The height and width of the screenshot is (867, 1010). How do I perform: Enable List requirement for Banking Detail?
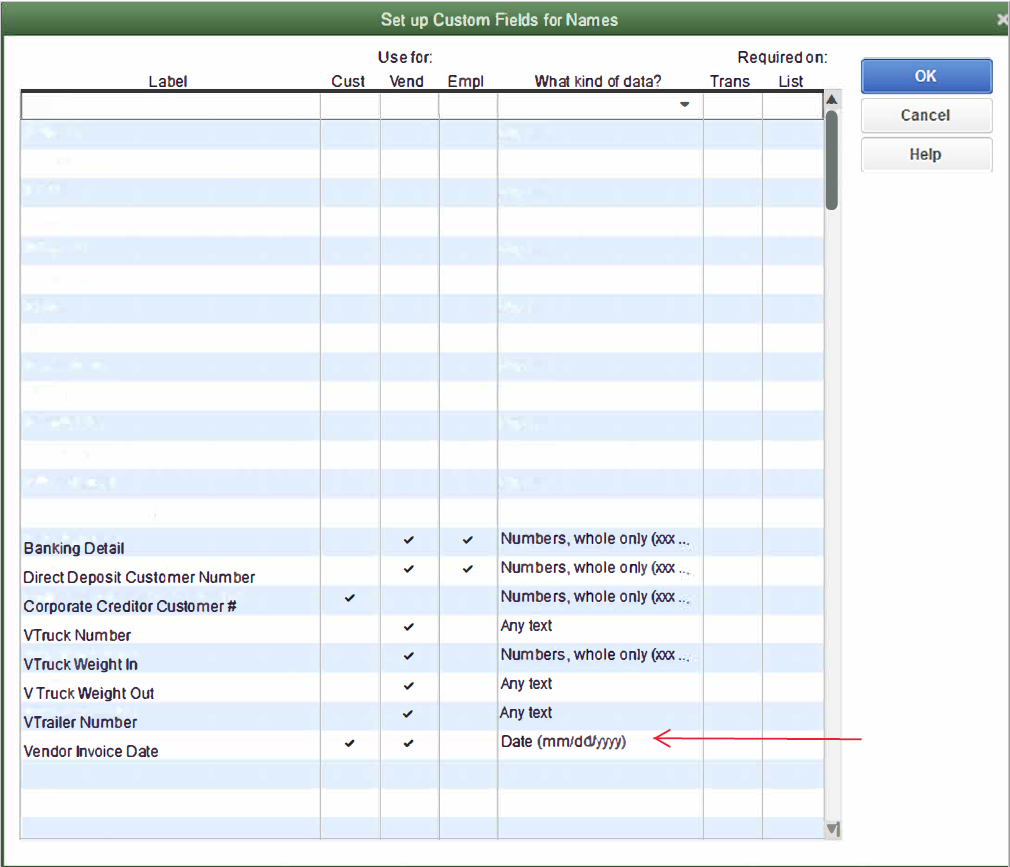[790, 539]
